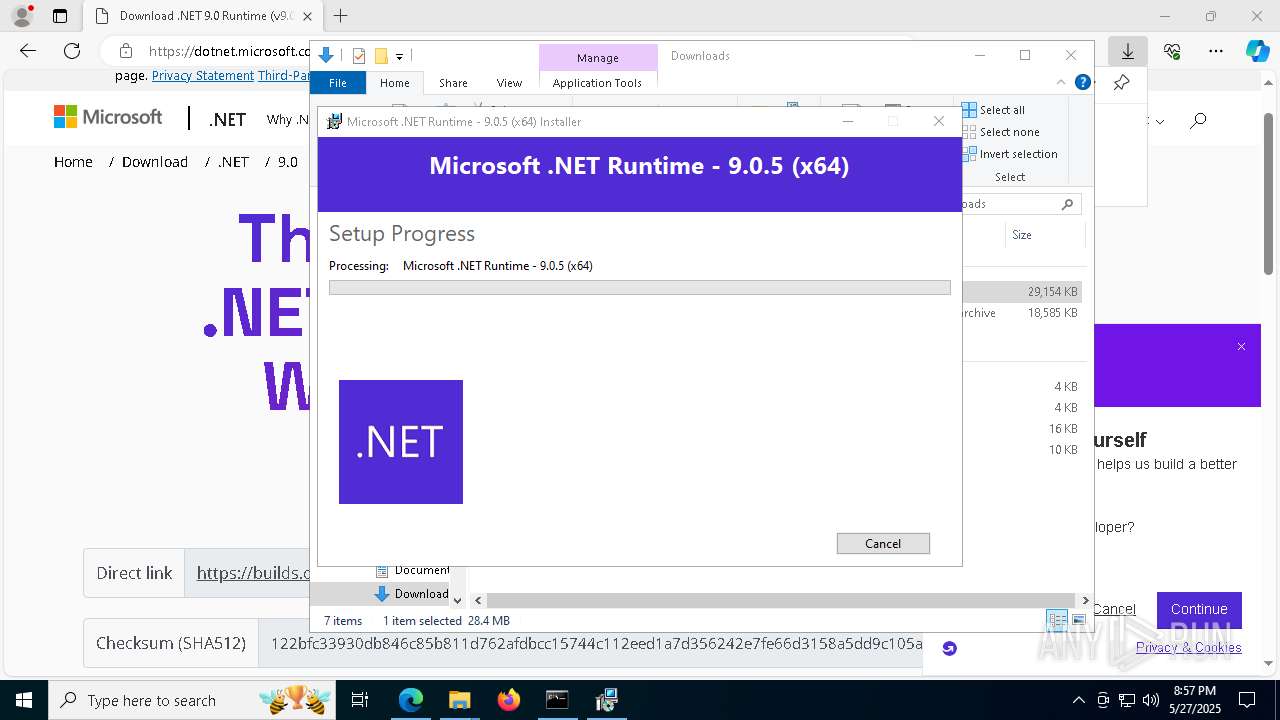The image size is (1280, 720).
Task: Switch to the Home ribbon tab
Action: point(395,83)
